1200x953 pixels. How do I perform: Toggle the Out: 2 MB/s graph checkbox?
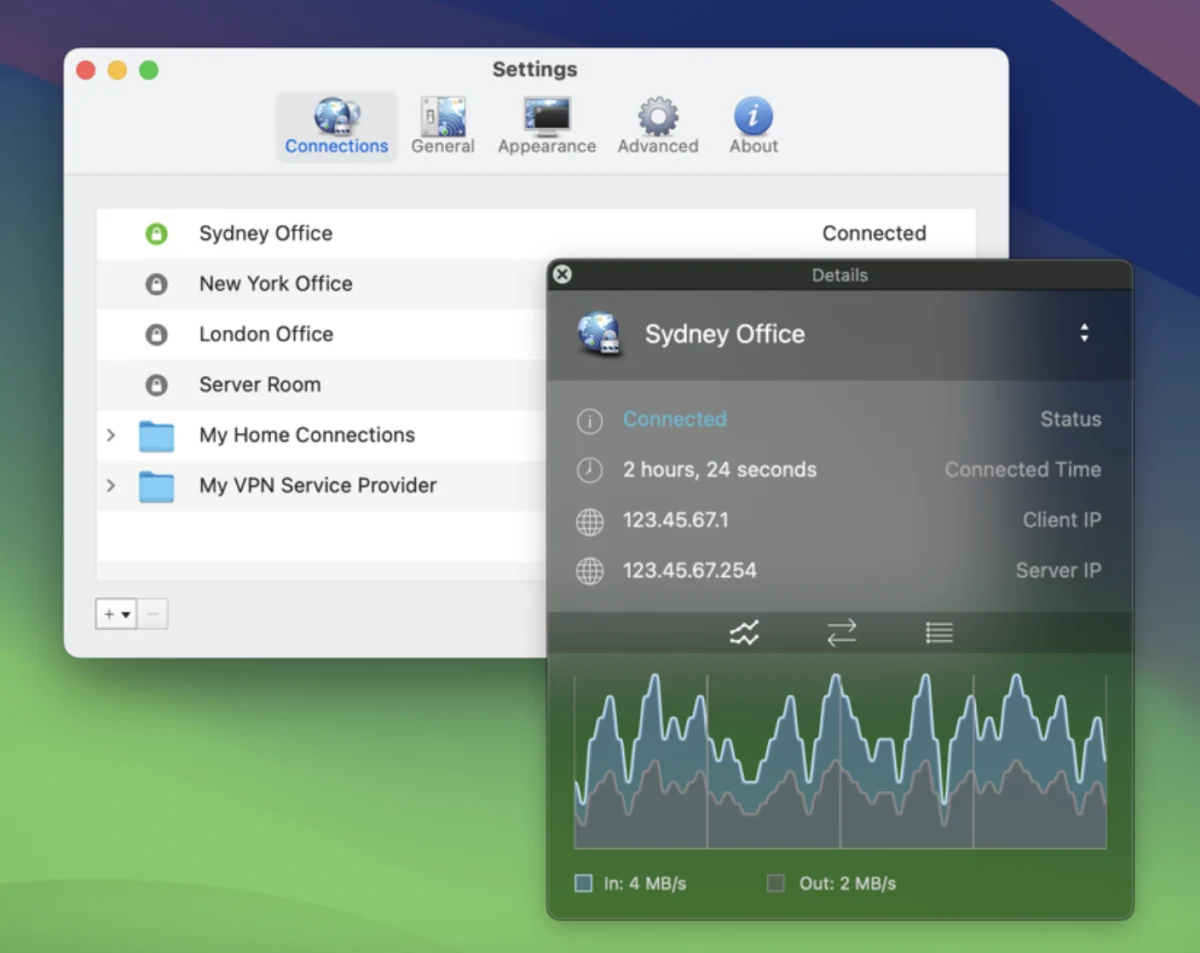click(x=775, y=884)
